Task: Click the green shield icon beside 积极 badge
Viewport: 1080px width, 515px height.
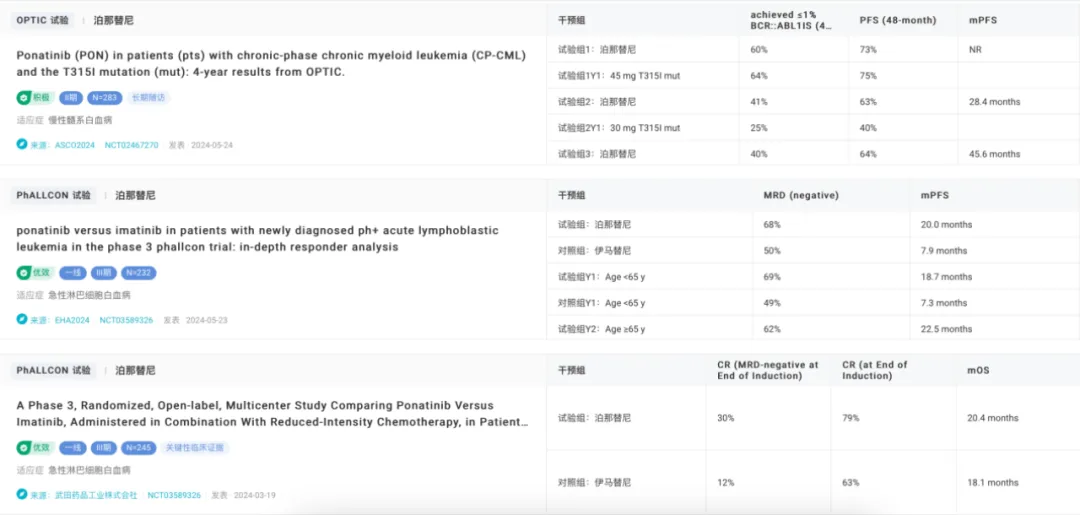Action: [23, 98]
